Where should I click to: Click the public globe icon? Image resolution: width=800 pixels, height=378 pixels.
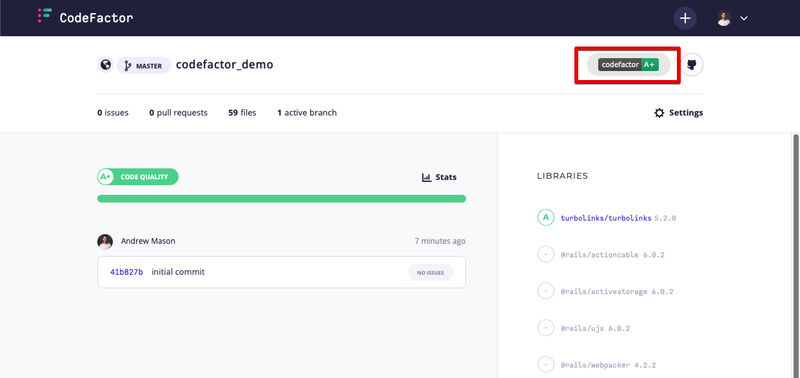coord(106,65)
